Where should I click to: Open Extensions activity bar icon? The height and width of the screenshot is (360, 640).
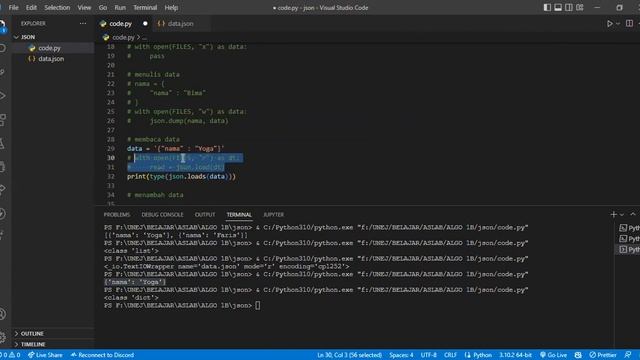(2, 120)
